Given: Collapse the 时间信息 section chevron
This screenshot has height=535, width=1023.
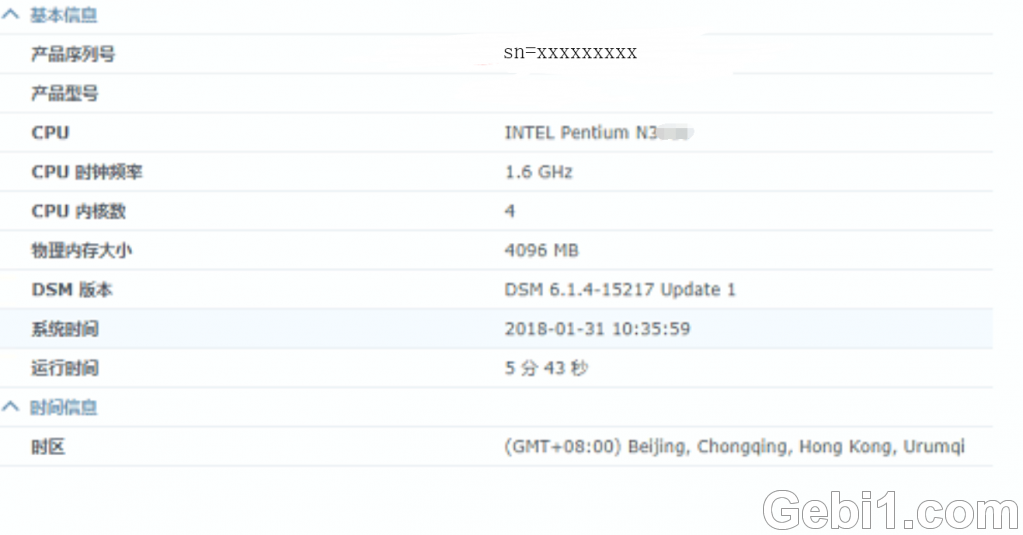Looking at the screenshot, I should point(11,406).
